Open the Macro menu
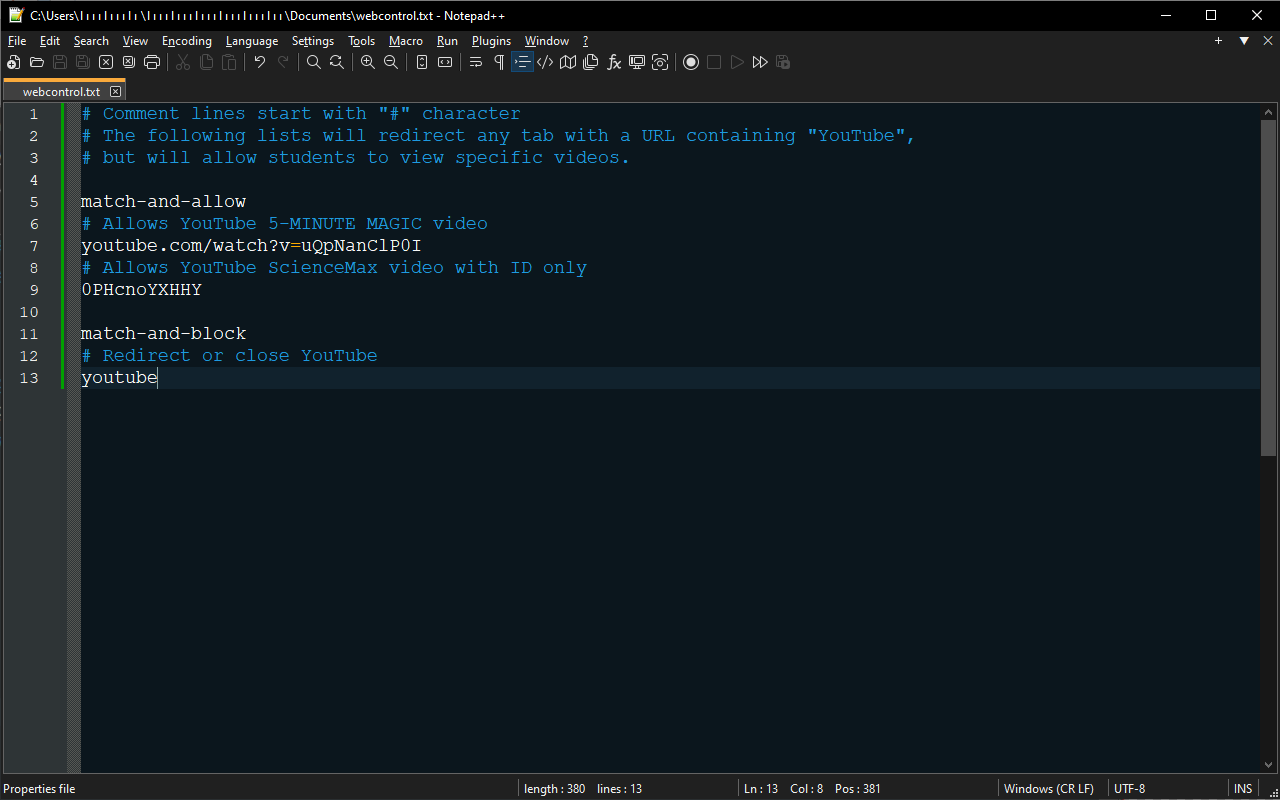Screen dimensions: 1280x800 coord(406,41)
